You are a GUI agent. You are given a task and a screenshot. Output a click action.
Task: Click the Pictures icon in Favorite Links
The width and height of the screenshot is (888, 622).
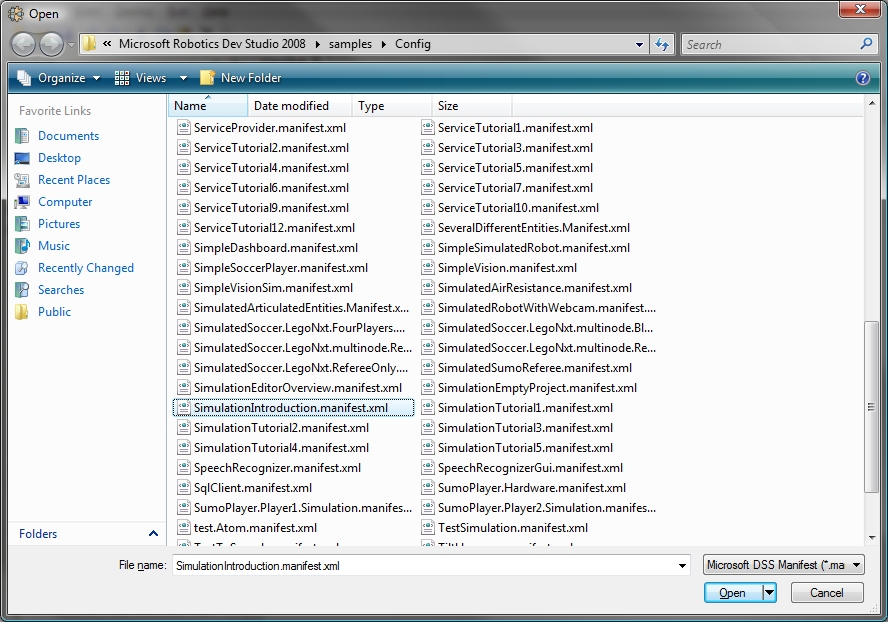pyautogui.click(x=22, y=224)
